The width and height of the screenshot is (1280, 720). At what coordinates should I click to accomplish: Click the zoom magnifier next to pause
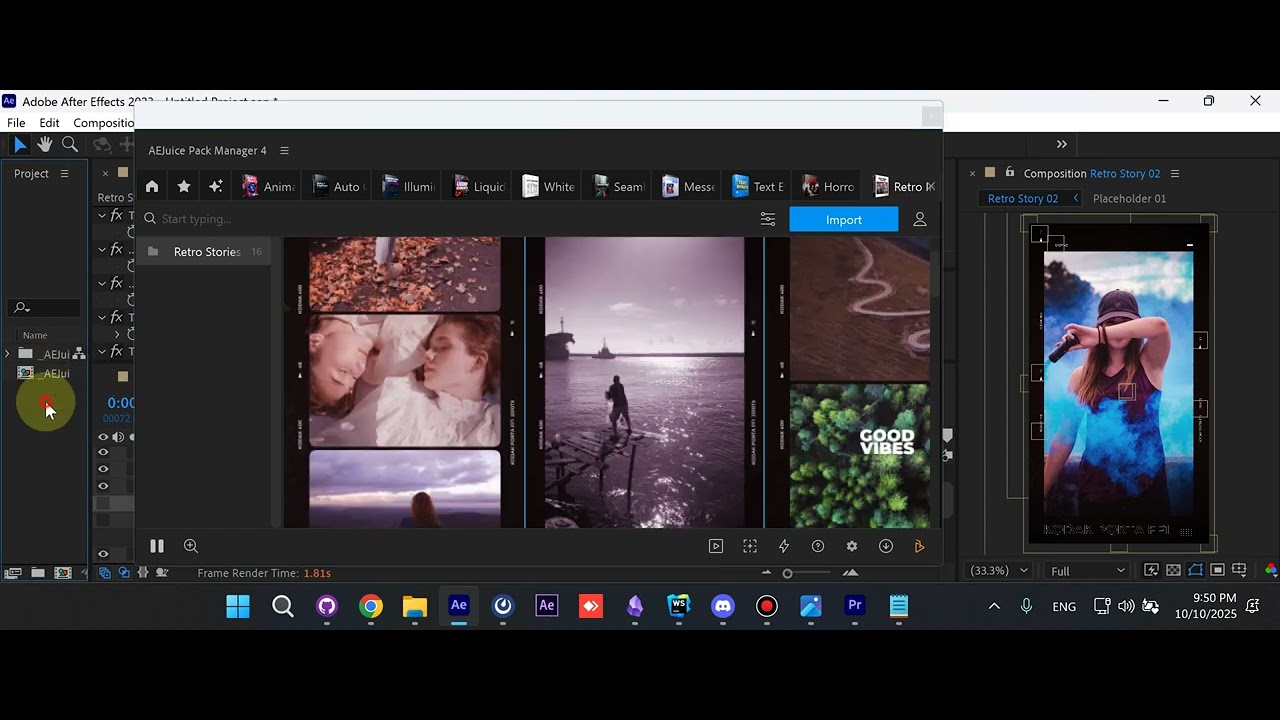[x=191, y=546]
